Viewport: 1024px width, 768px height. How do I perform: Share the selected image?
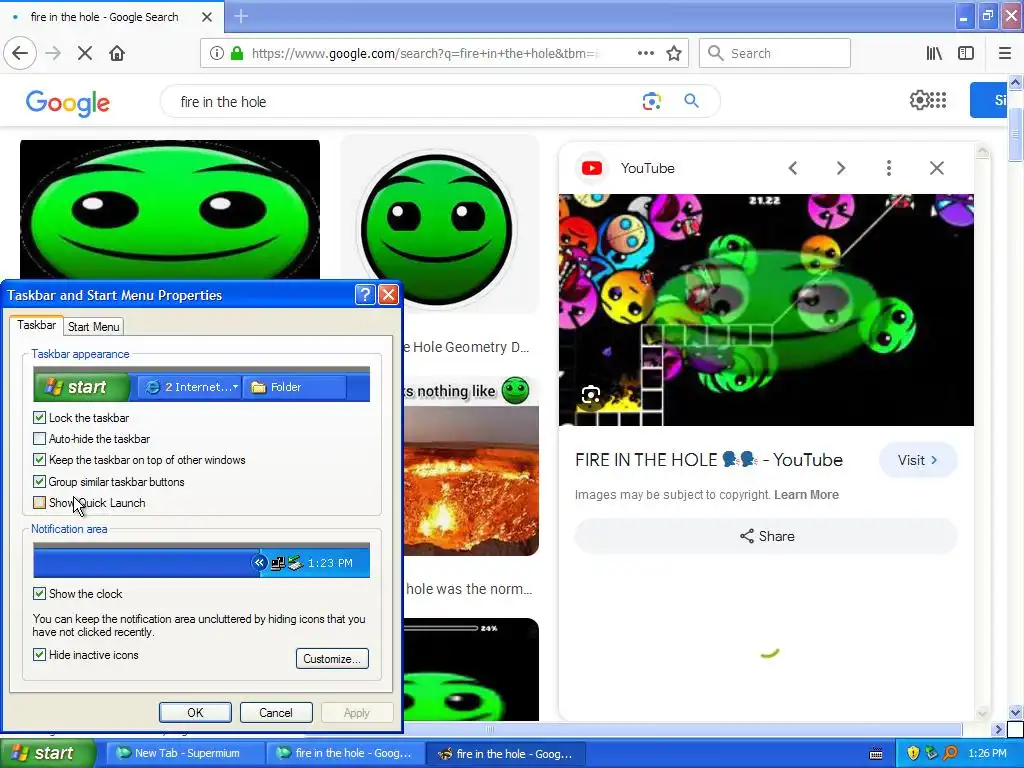767,536
